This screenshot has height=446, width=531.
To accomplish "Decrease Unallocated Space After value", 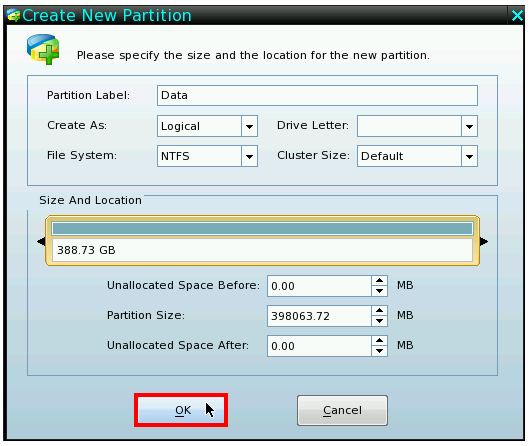I will pyautogui.click(x=379, y=351).
